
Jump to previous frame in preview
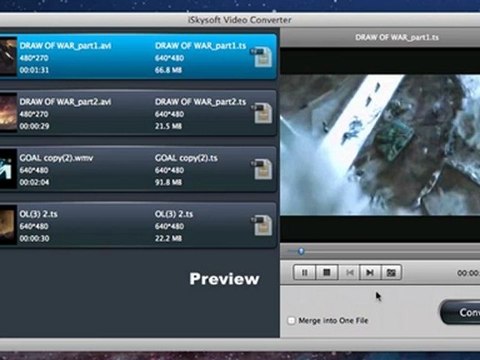click(349, 273)
